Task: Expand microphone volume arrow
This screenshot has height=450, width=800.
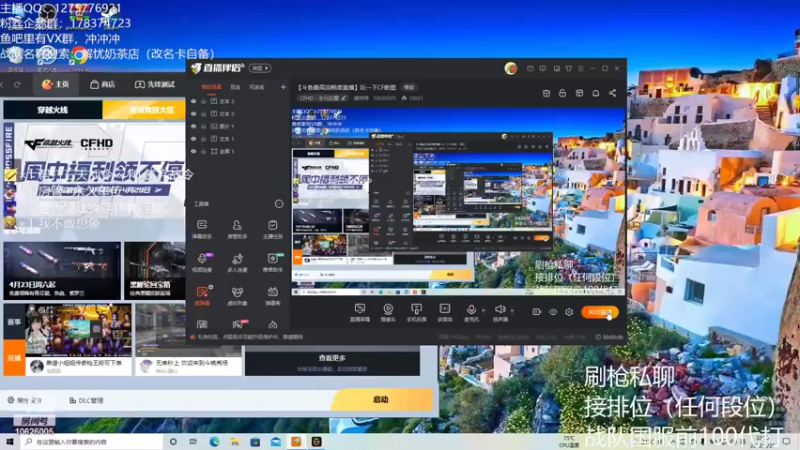Action: click(x=483, y=310)
